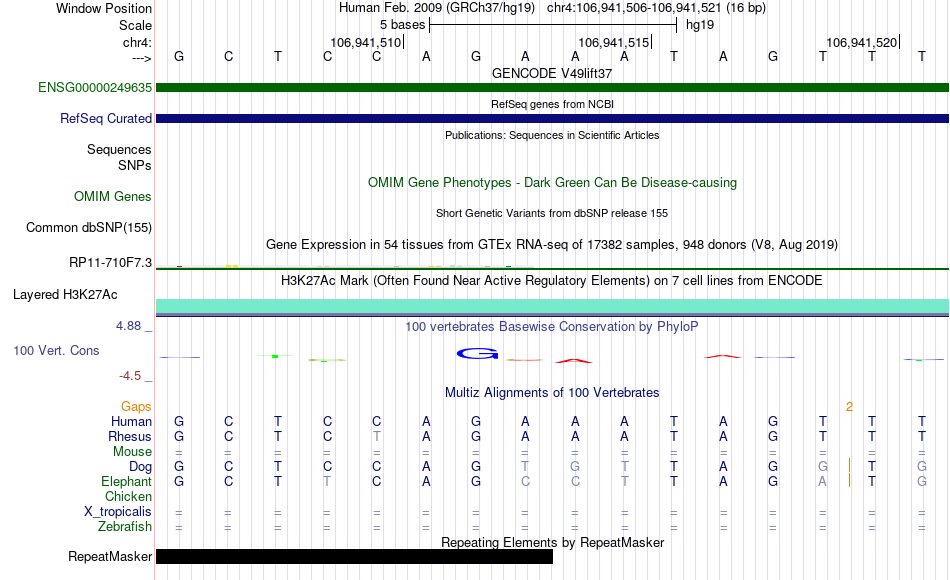
Task: Click the -4.5 PhyloP lower limit value
Action: coord(130,376)
